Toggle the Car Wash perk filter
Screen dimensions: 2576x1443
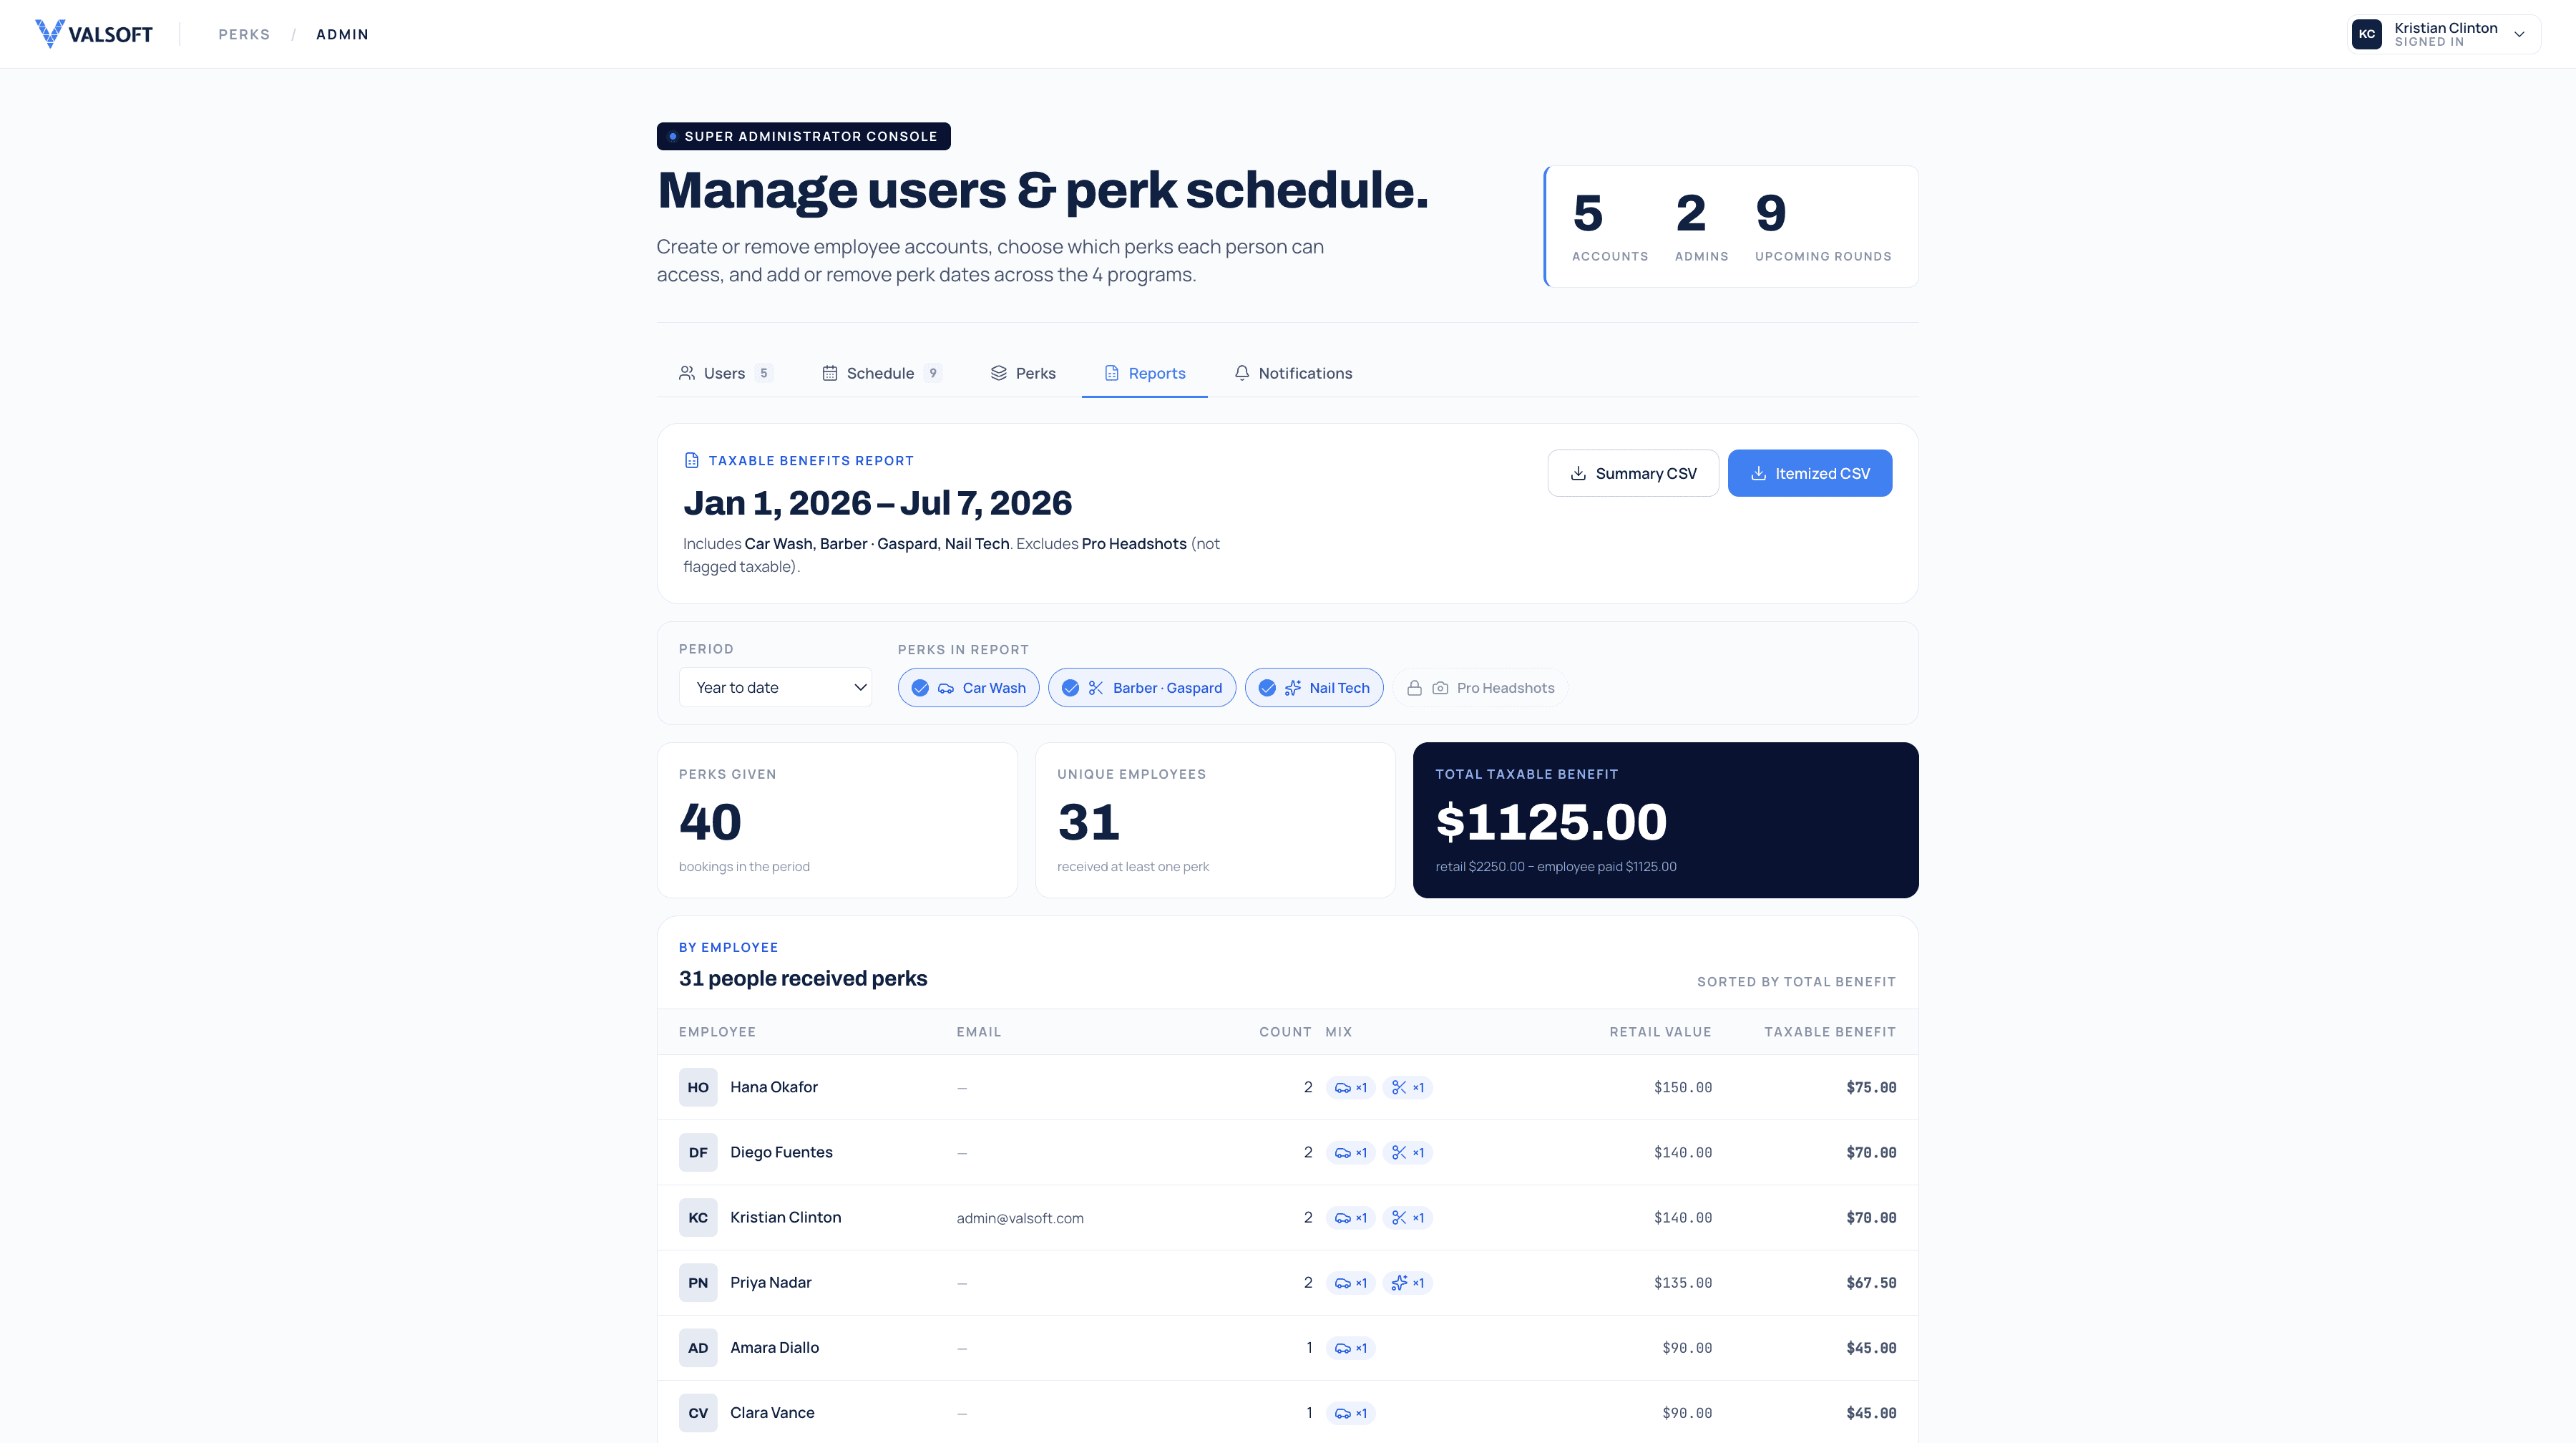968,688
